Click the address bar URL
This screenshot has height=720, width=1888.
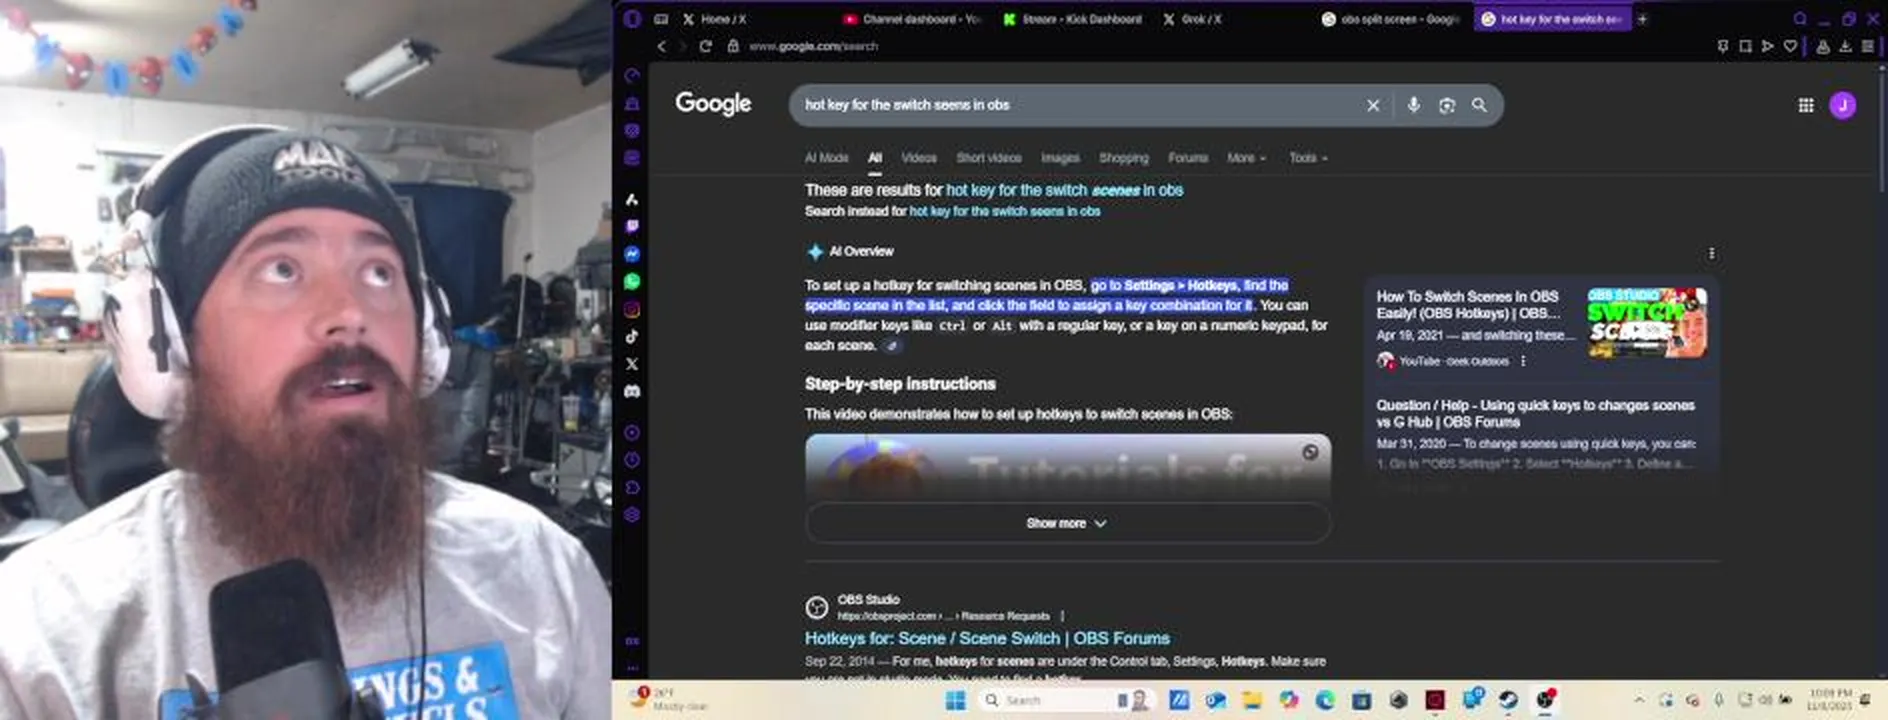[x=813, y=46]
